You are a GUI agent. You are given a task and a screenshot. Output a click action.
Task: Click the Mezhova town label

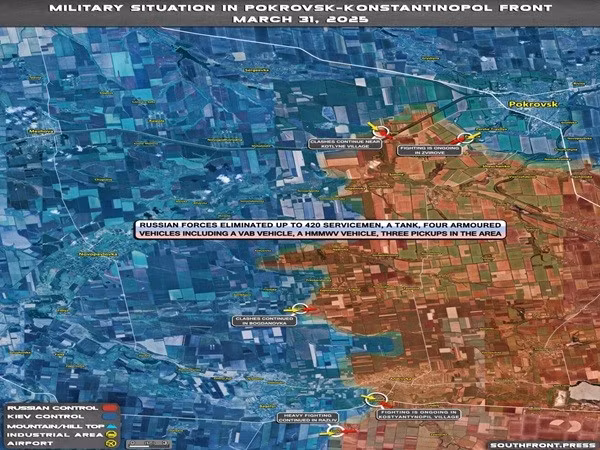pyautogui.click(x=41, y=132)
